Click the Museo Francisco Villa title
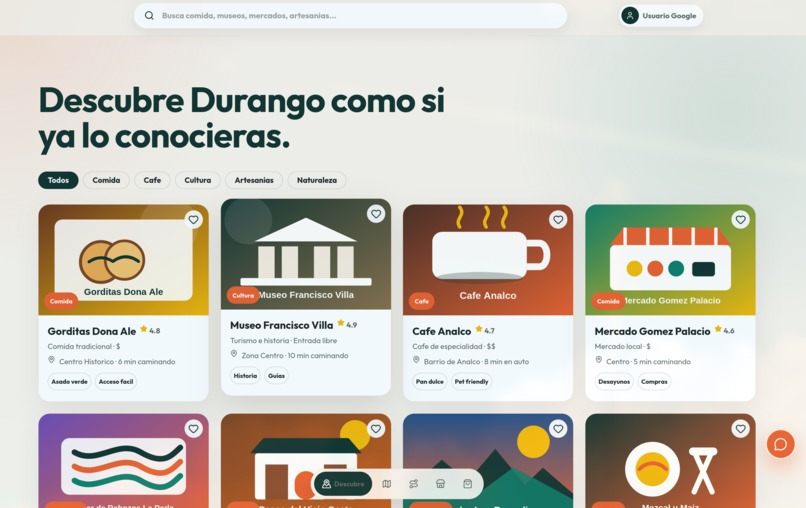This screenshot has width=806, height=508. tap(281, 325)
